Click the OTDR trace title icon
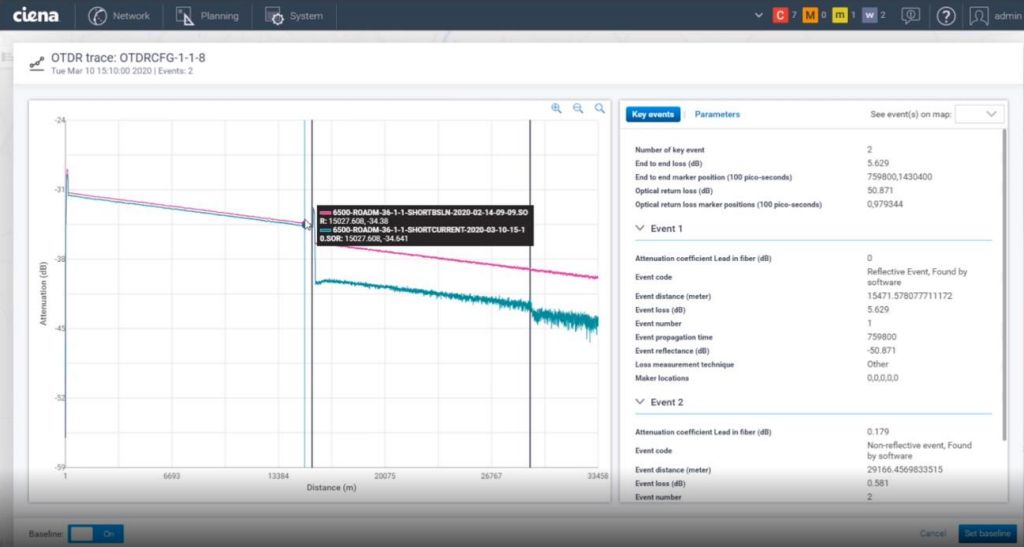 coord(37,63)
